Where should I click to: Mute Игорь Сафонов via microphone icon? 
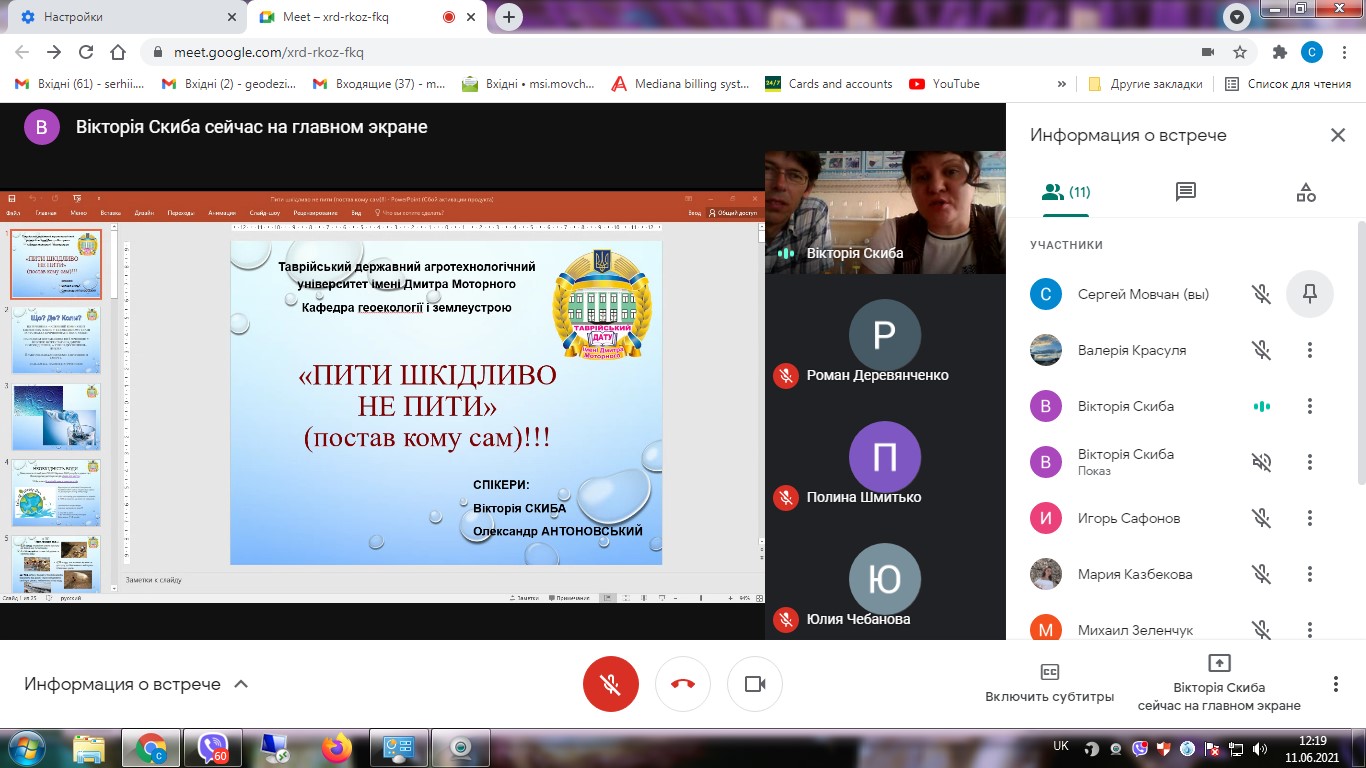[x=1261, y=518]
